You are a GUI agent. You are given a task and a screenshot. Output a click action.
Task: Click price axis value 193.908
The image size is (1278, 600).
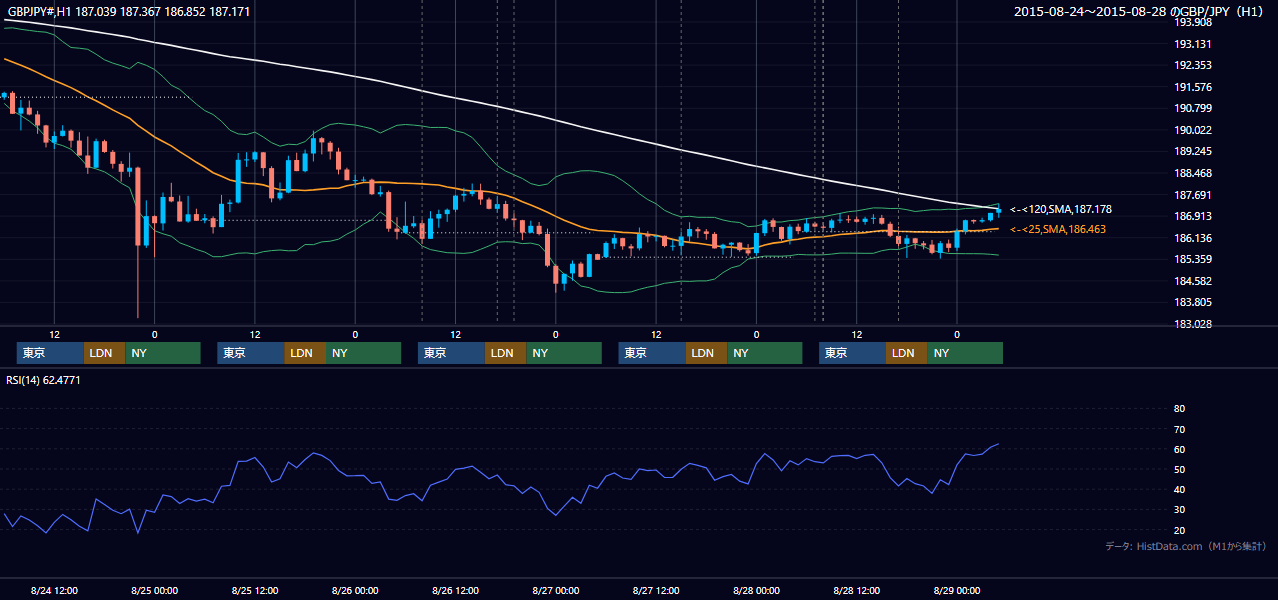click(1193, 22)
